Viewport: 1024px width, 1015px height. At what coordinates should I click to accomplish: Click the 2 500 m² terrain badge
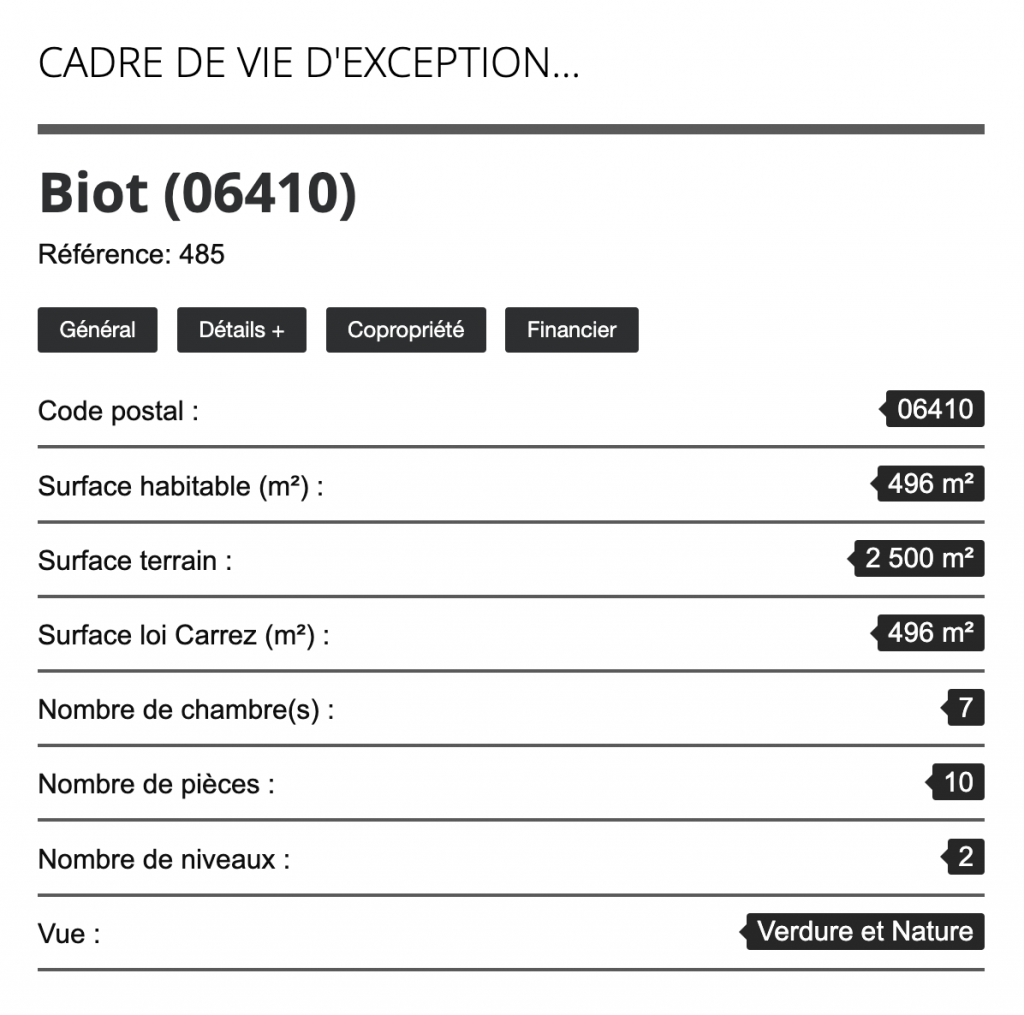(919, 559)
